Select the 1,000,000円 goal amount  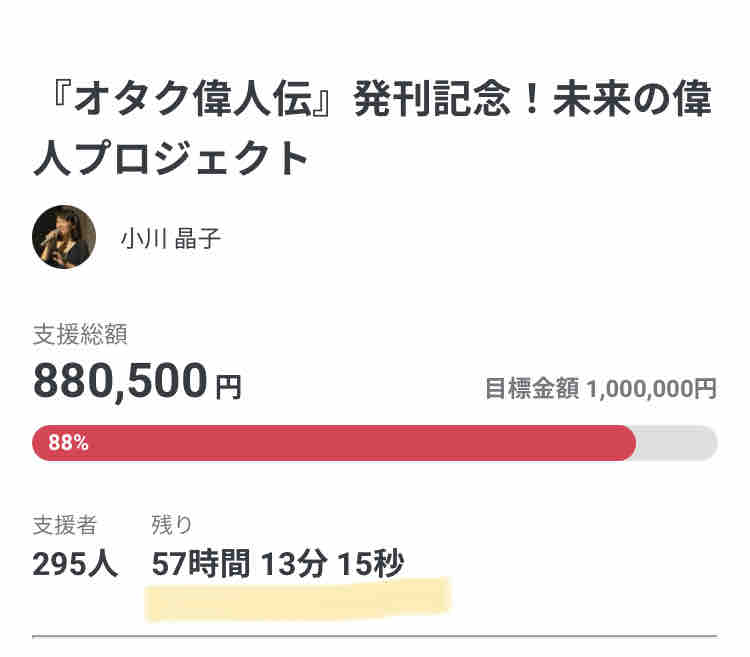tap(652, 388)
